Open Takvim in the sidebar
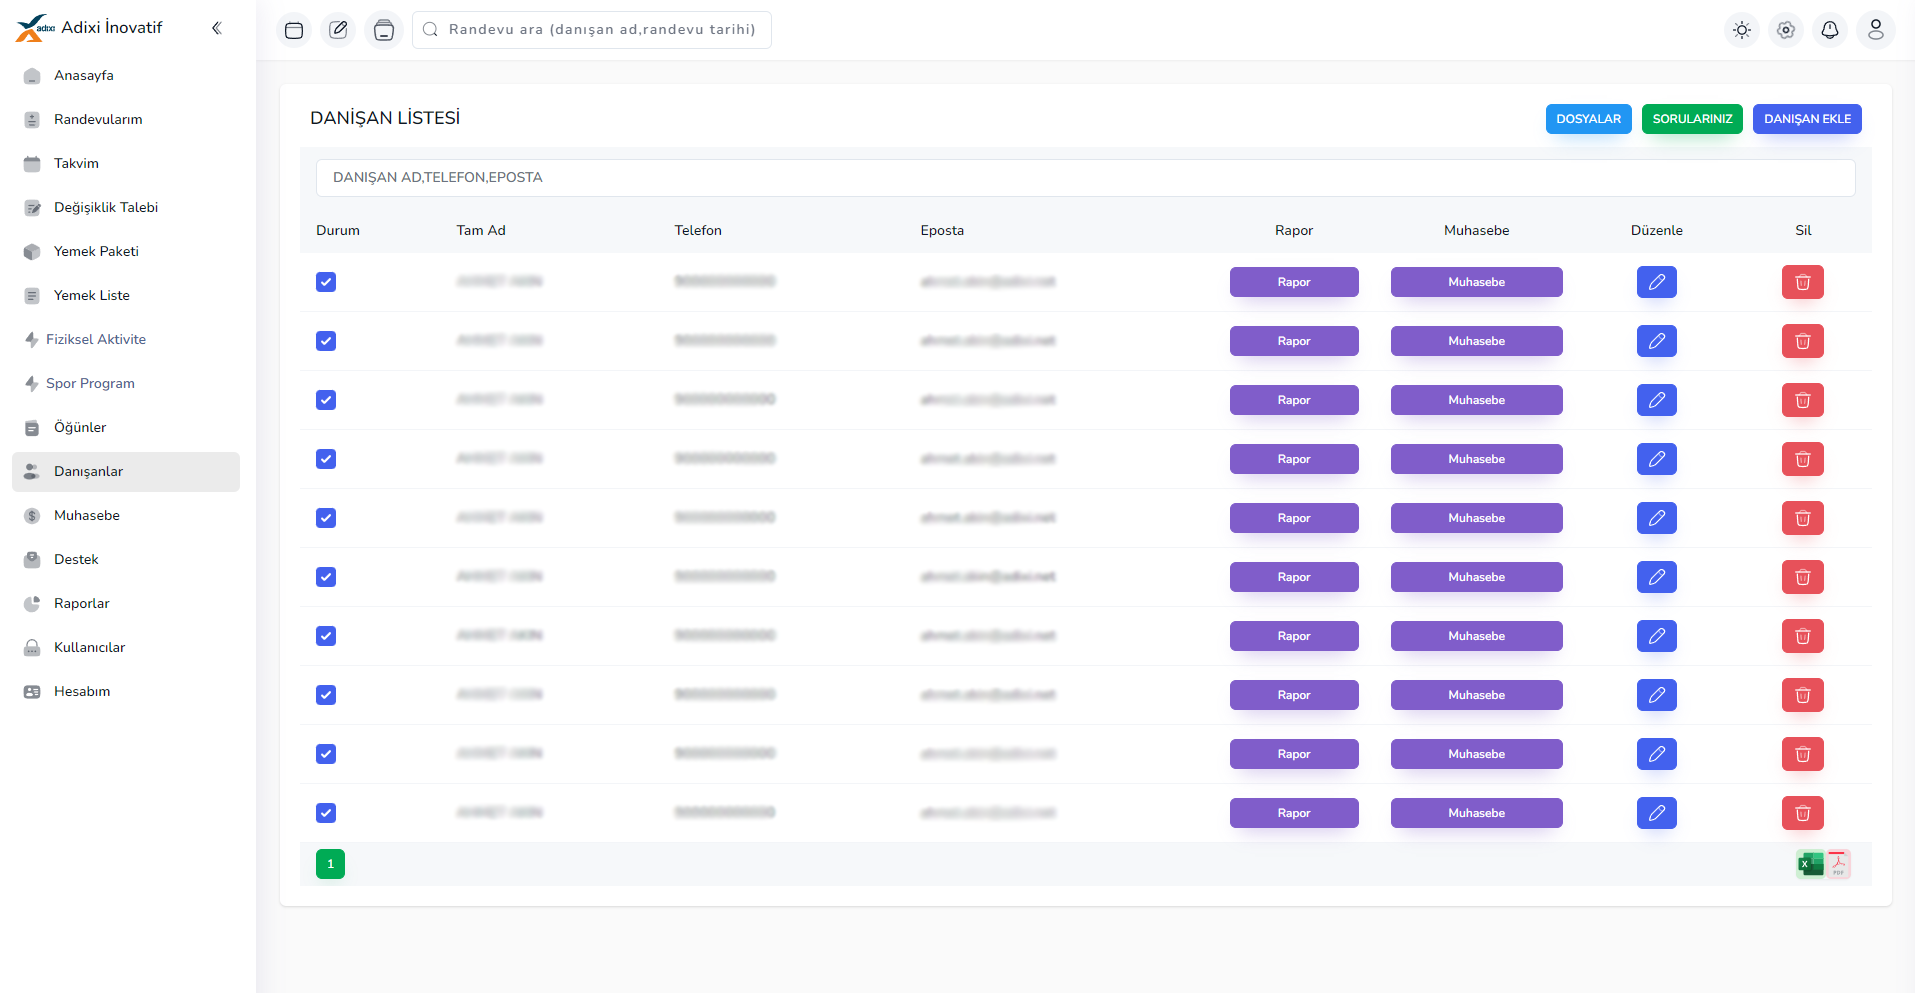 point(126,164)
